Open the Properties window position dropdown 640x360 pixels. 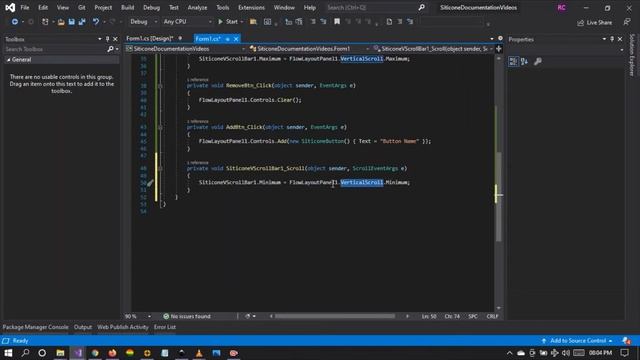click(604, 39)
